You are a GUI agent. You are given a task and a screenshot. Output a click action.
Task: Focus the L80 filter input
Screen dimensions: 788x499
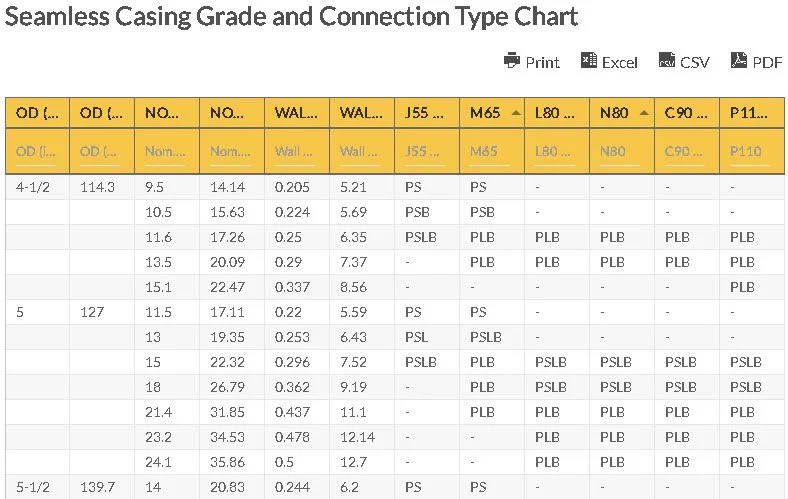coord(556,152)
